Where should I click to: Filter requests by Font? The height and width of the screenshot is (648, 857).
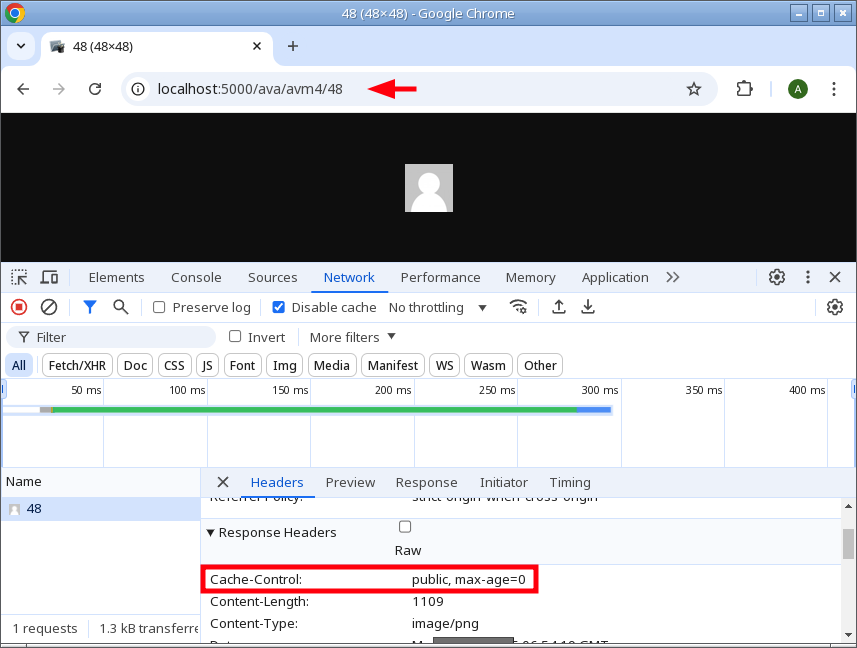(x=243, y=366)
